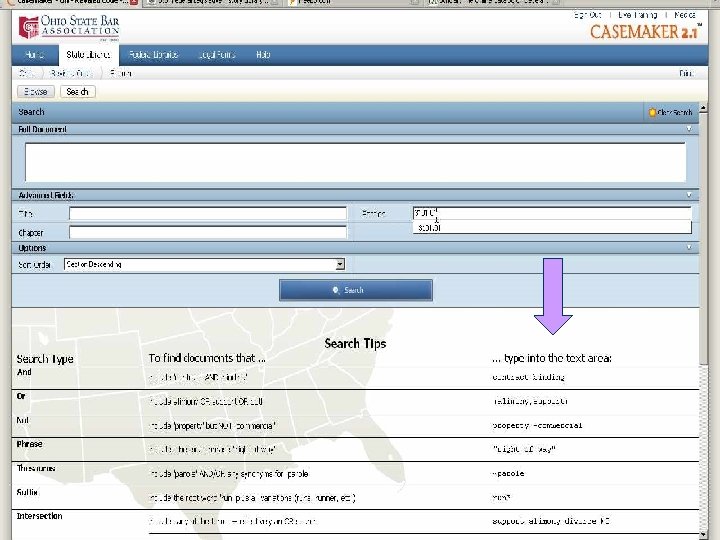Click the 'Suffix' search type row label
Viewport: 720px width, 540px height.
pyautogui.click(x=27, y=492)
